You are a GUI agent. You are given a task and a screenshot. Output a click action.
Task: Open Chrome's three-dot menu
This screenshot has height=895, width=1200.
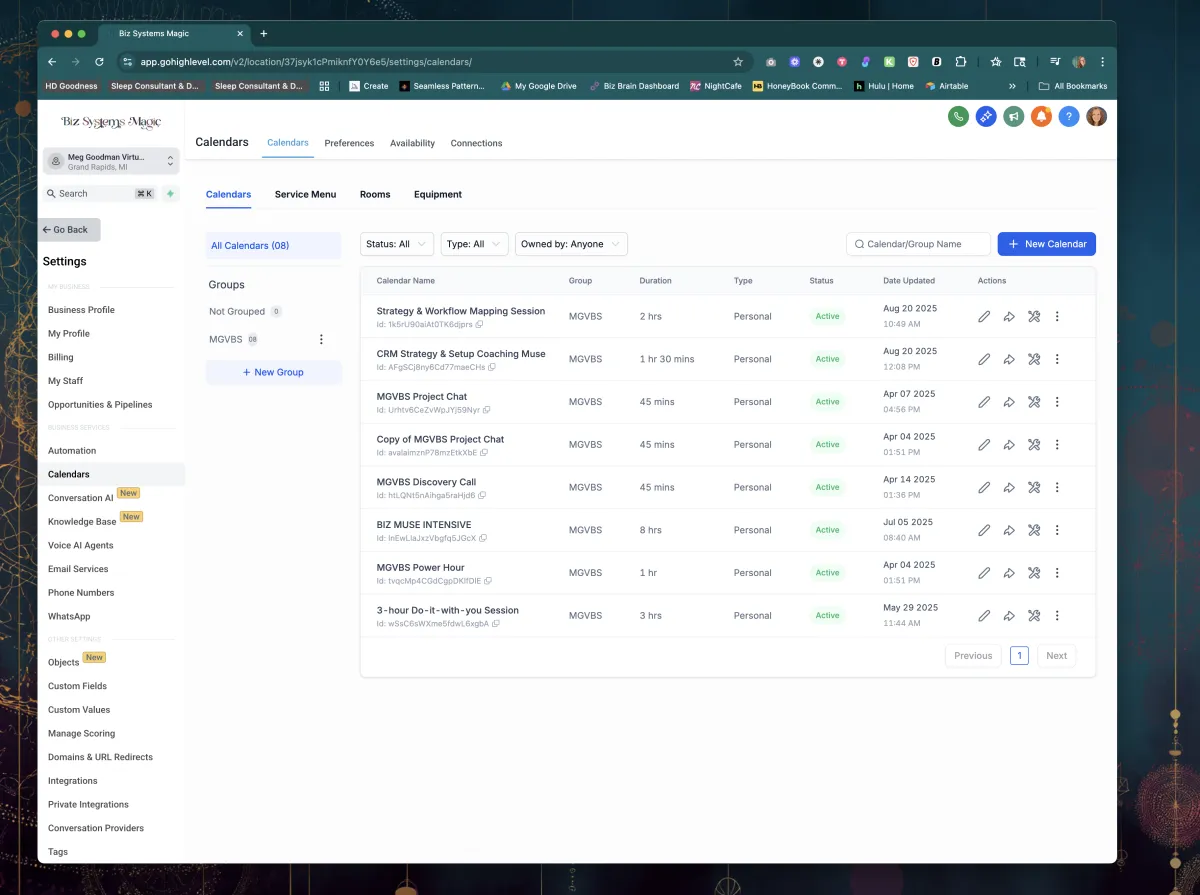pos(1103,62)
